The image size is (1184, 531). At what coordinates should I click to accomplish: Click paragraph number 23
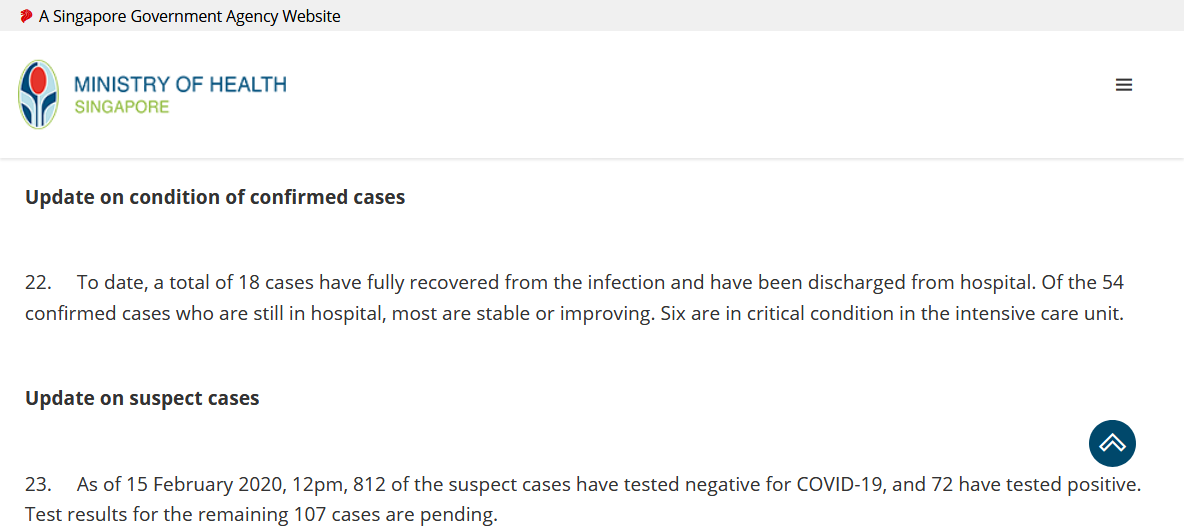[38, 484]
